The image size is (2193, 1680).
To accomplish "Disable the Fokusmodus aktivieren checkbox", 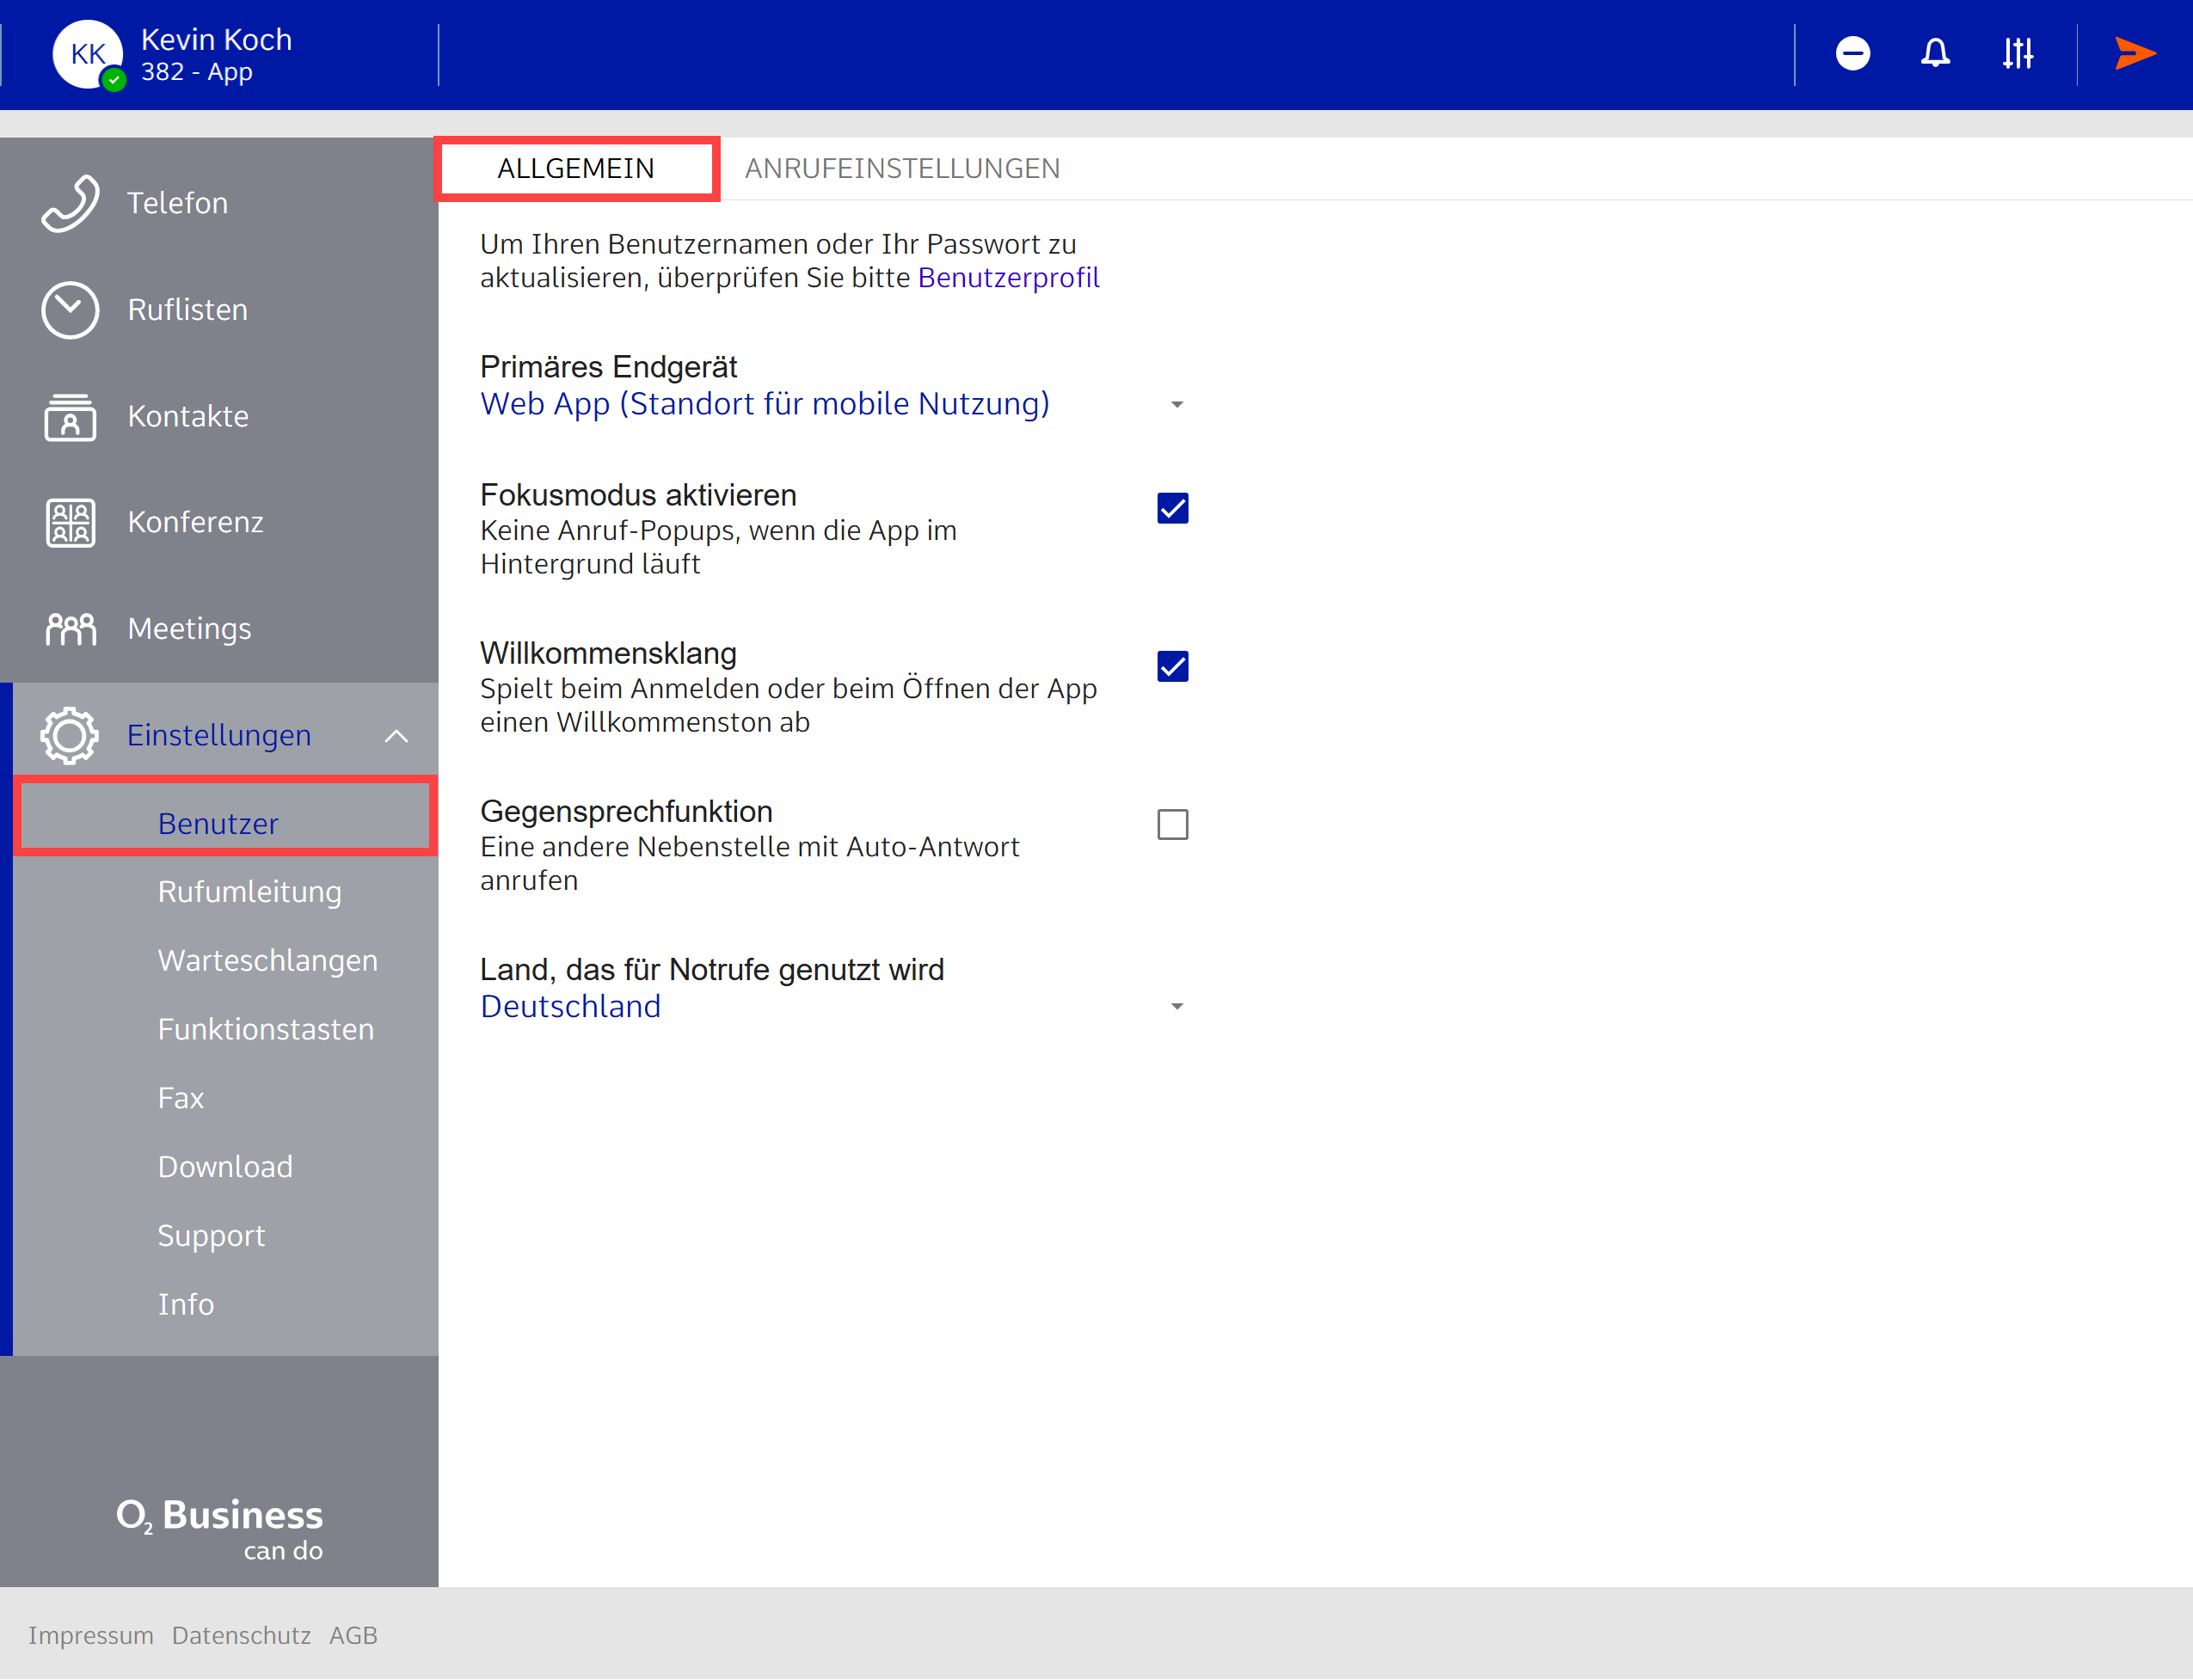I will 1172,508.
